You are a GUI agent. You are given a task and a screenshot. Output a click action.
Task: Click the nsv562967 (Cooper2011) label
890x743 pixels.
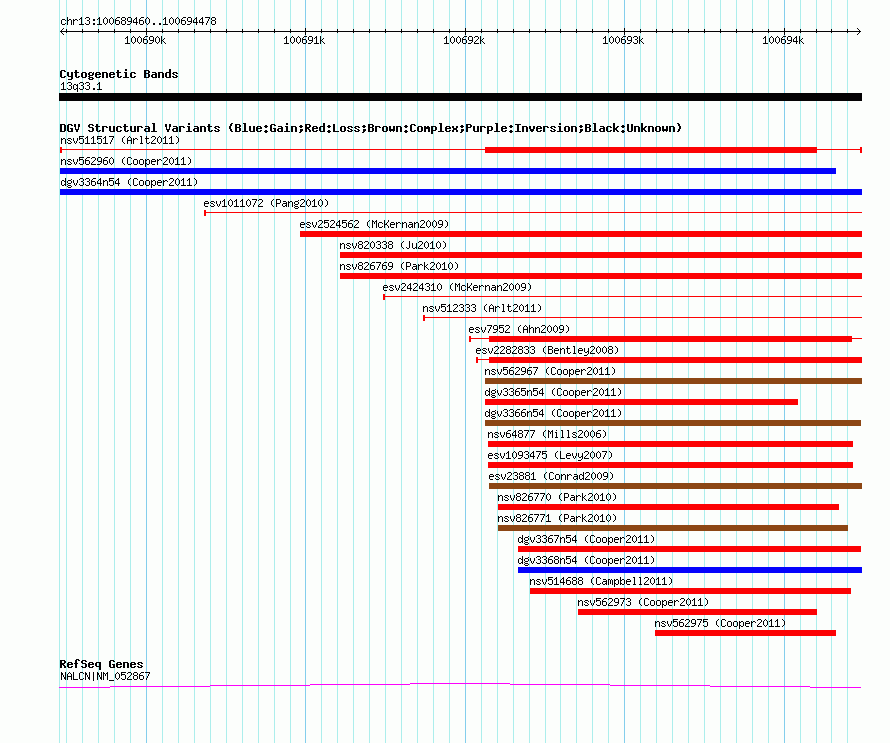click(x=550, y=371)
